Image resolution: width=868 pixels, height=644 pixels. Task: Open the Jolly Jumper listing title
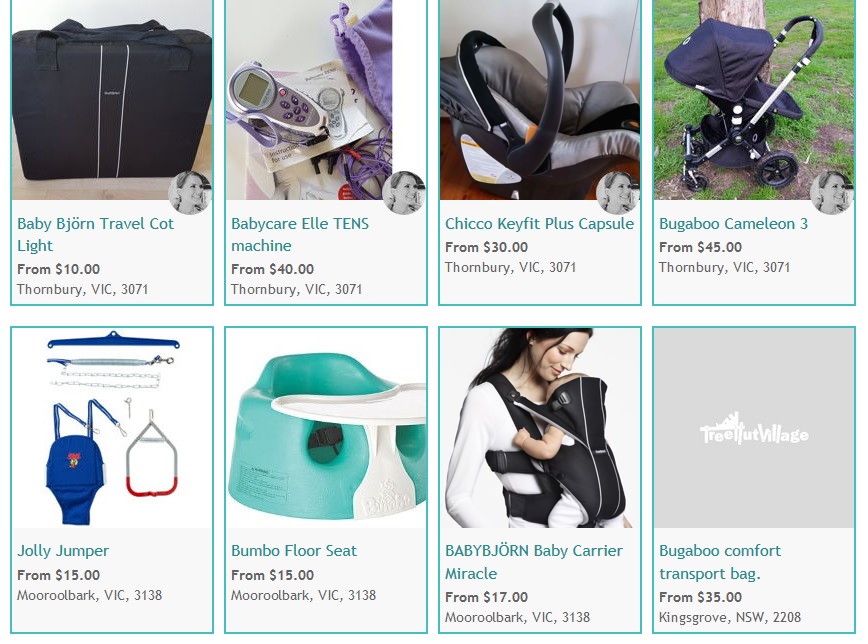point(63,551)
